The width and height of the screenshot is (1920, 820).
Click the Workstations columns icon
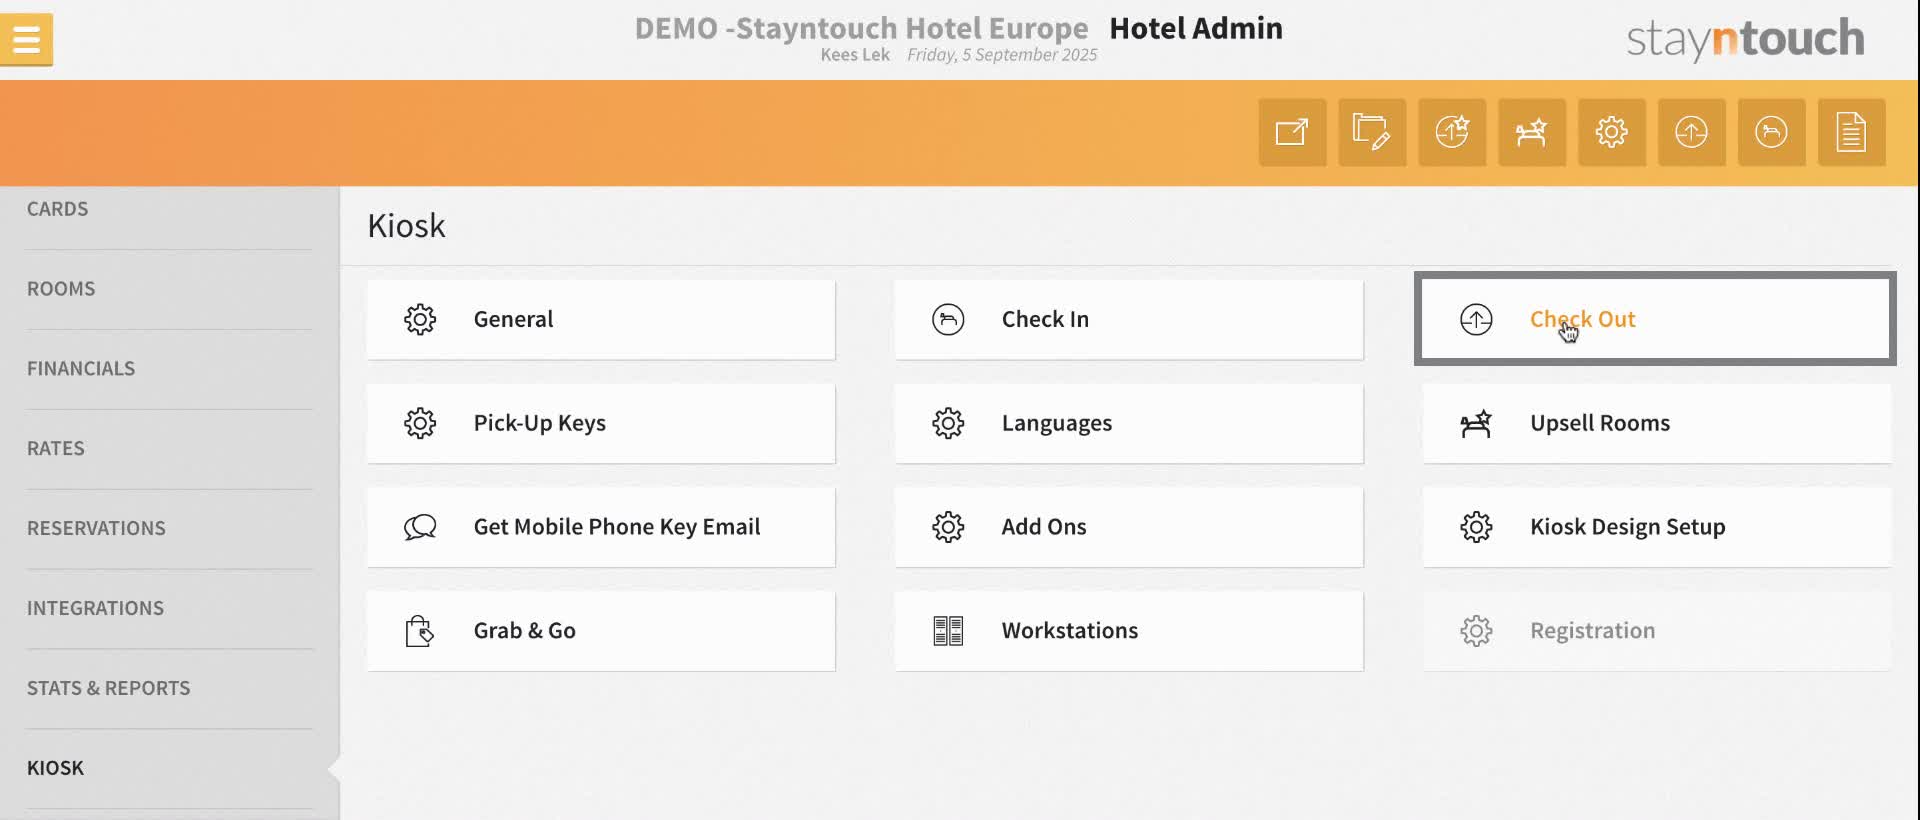[948, 631]
